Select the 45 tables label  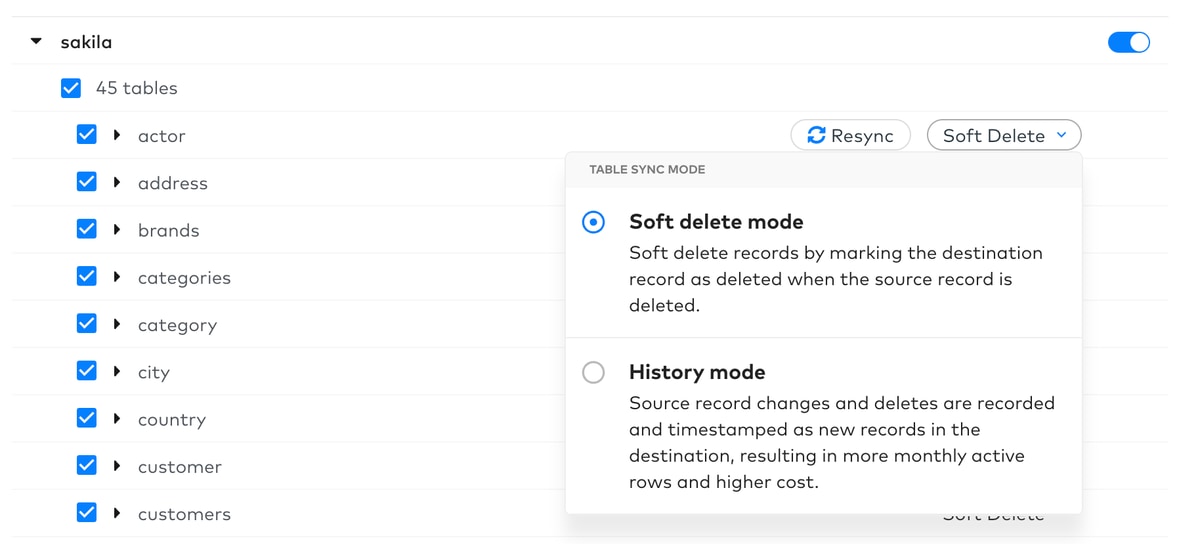click(137, 88)
